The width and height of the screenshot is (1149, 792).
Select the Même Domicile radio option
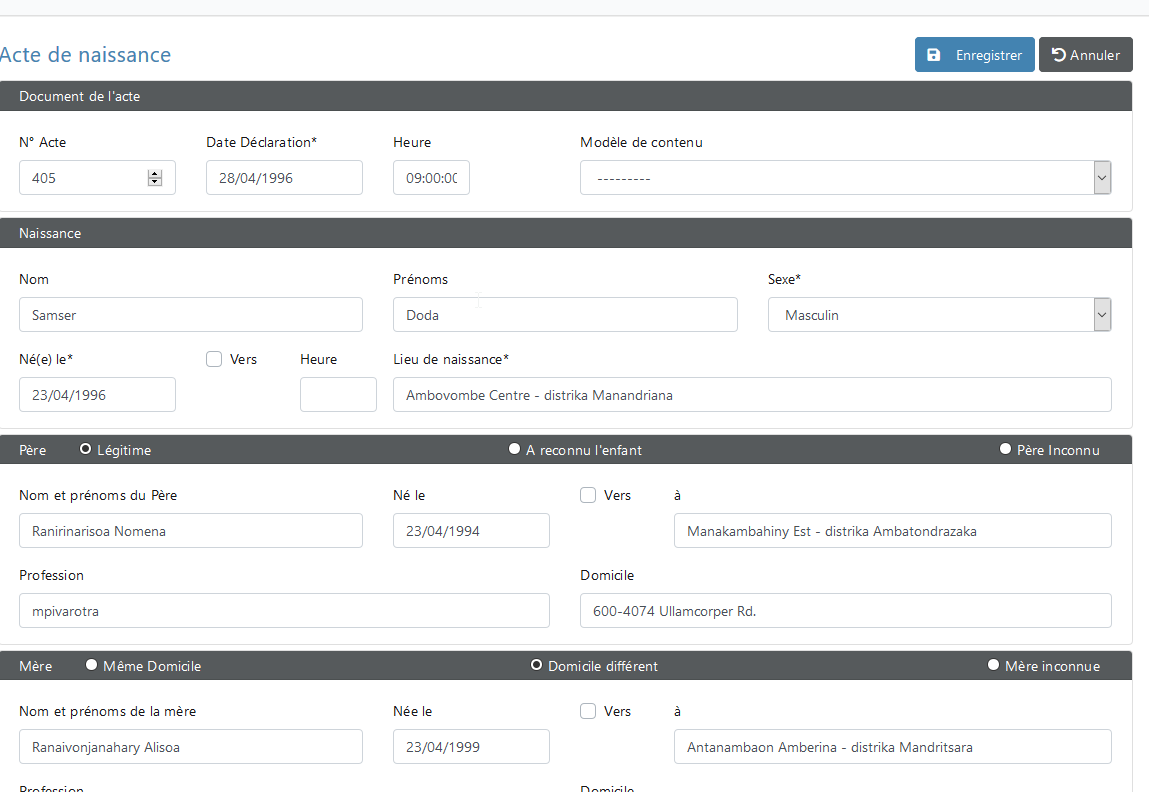point(92,665)
